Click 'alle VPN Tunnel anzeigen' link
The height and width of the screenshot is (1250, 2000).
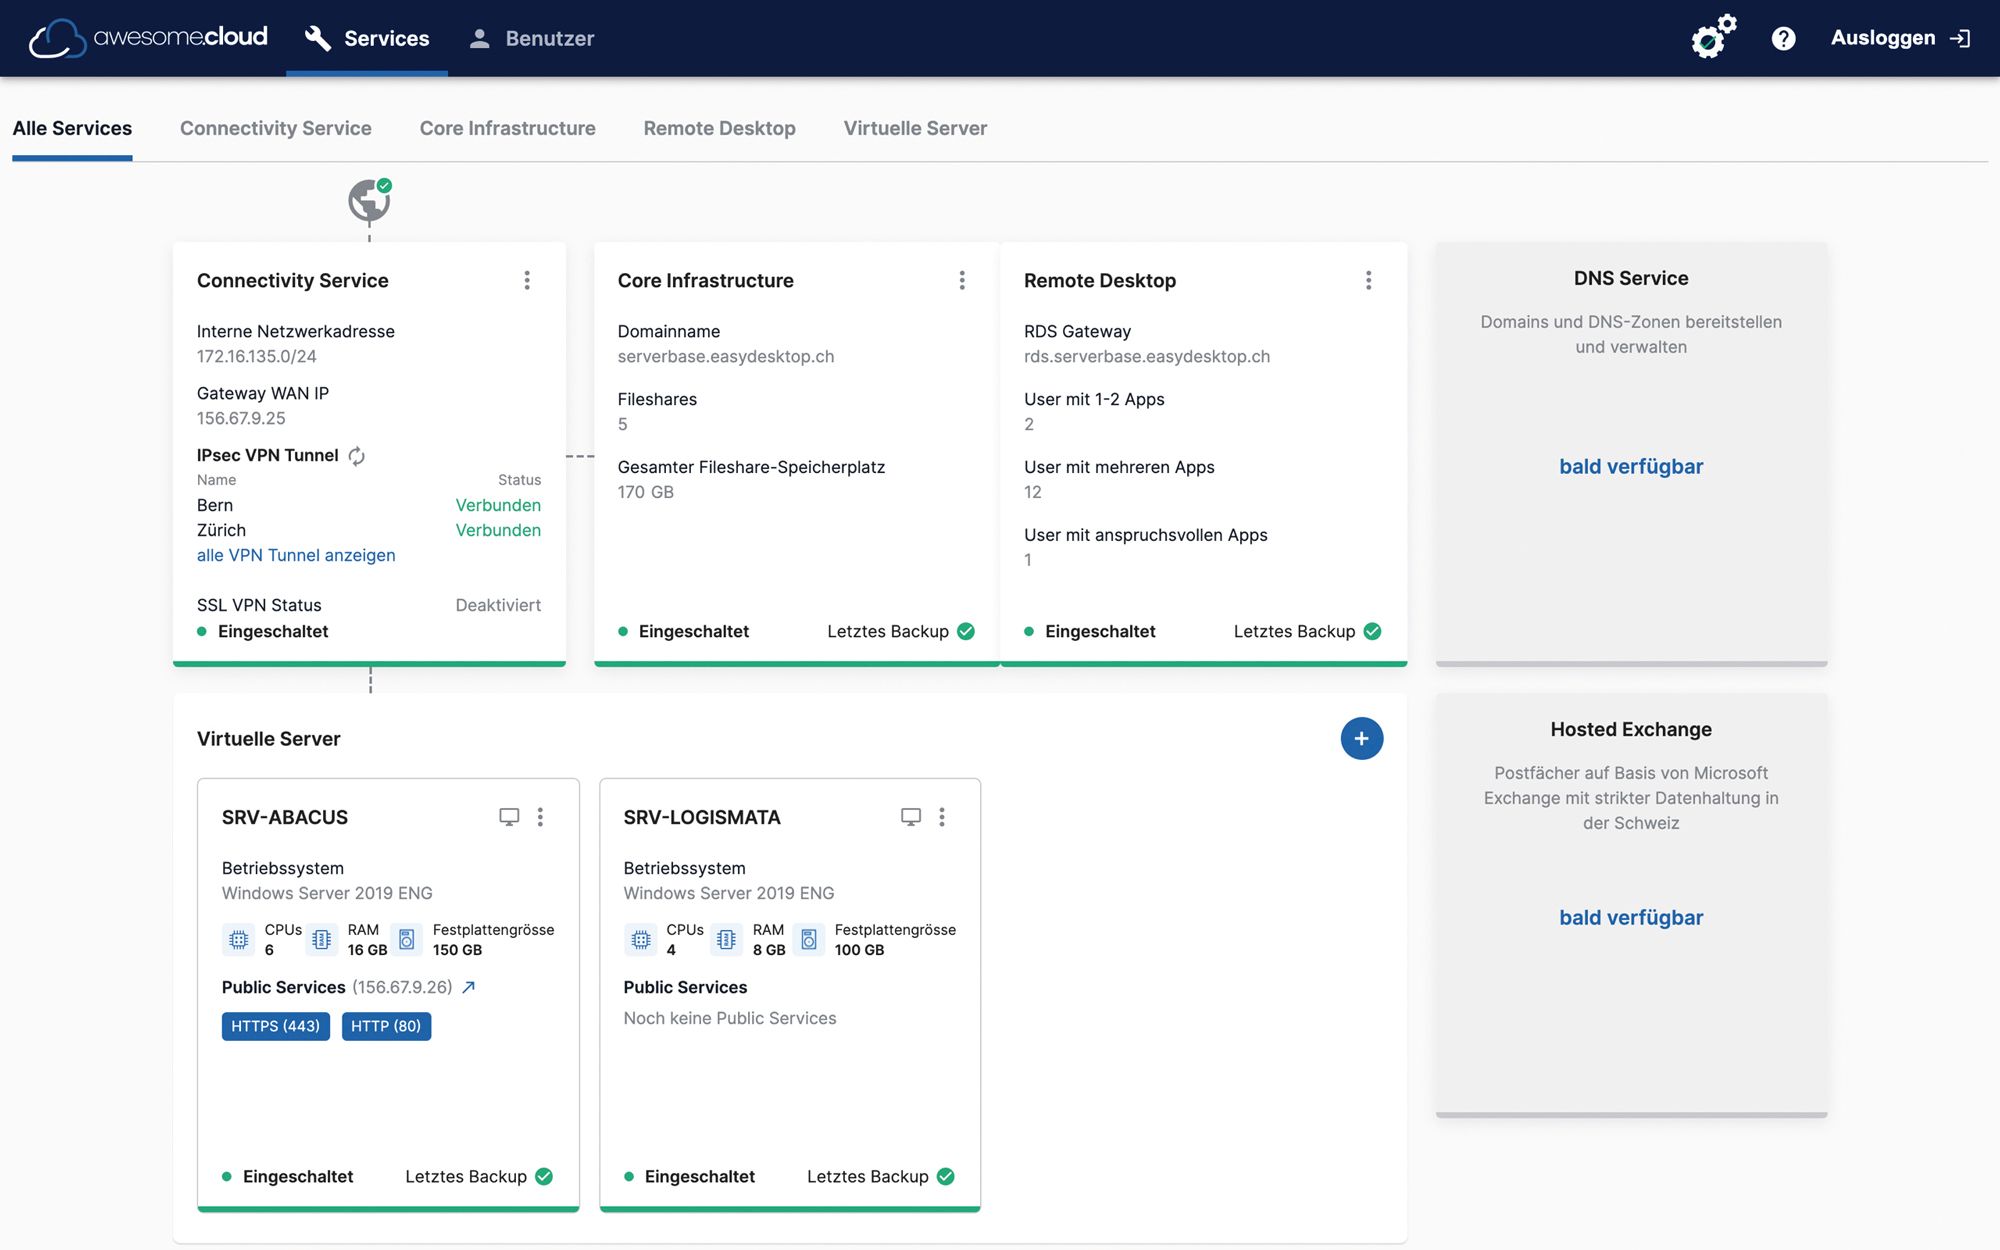click(296, 555)
